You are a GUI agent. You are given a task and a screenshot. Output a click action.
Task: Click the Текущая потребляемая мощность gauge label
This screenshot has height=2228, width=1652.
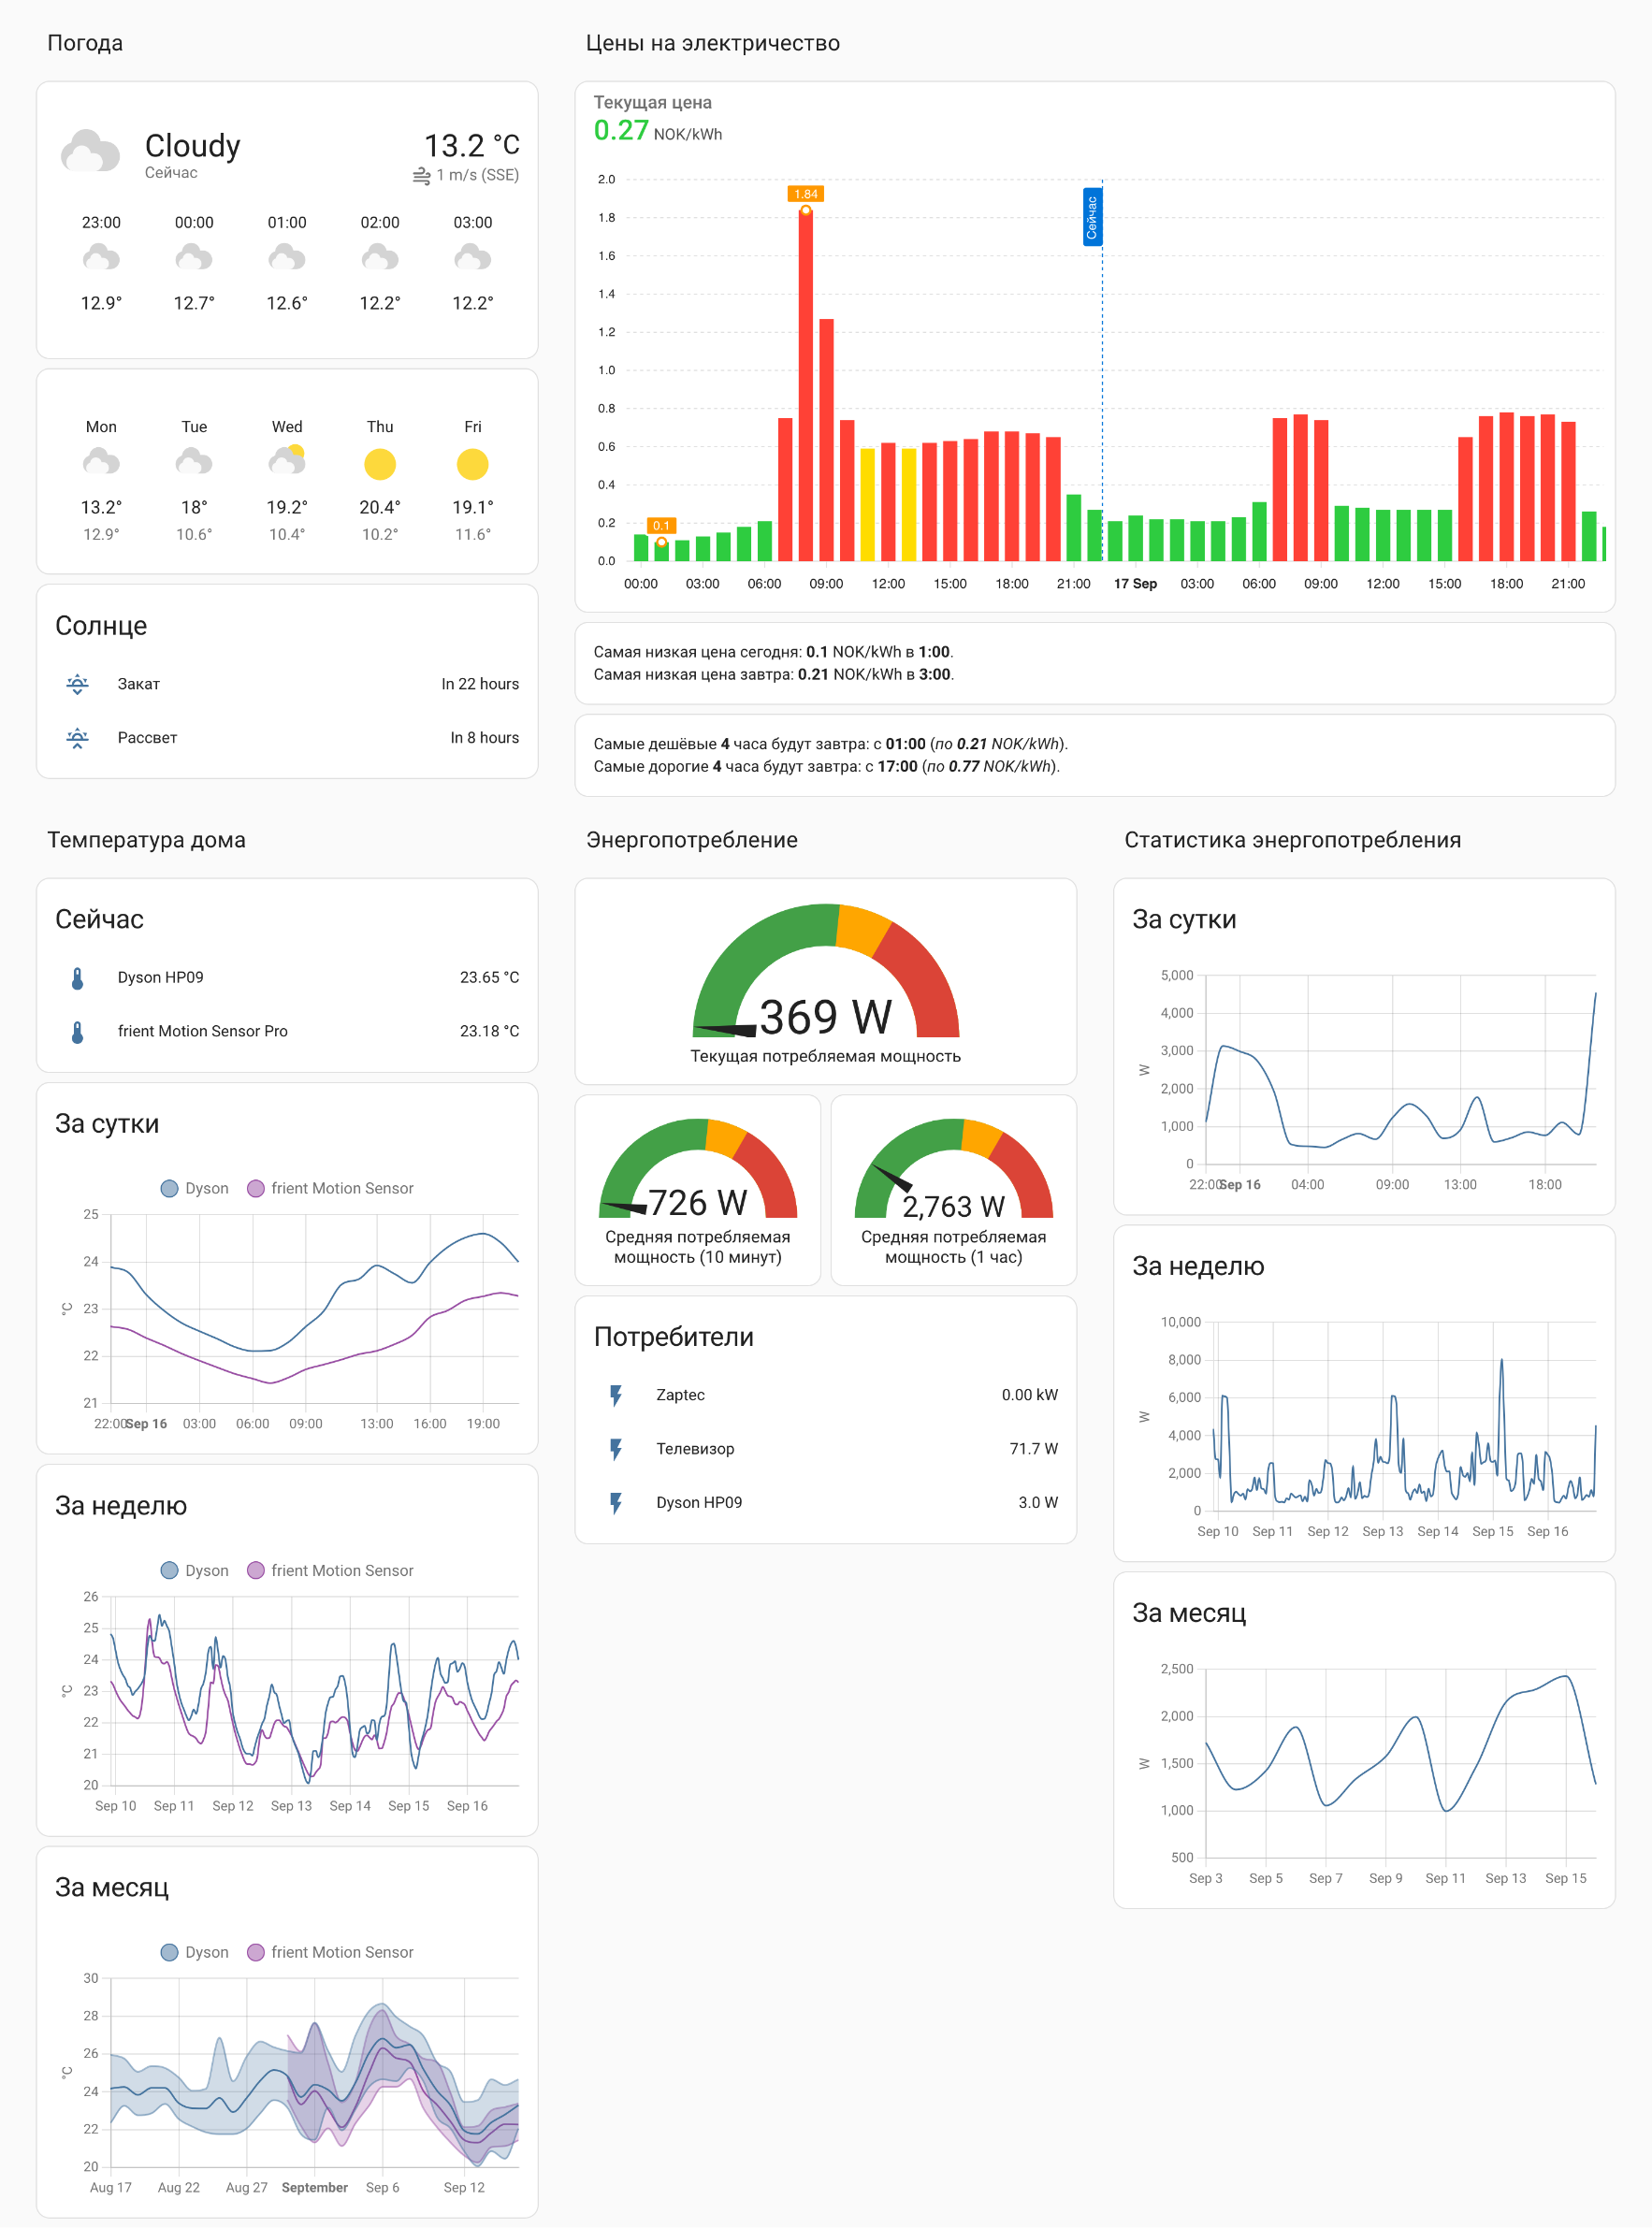tap(826, 1057)
